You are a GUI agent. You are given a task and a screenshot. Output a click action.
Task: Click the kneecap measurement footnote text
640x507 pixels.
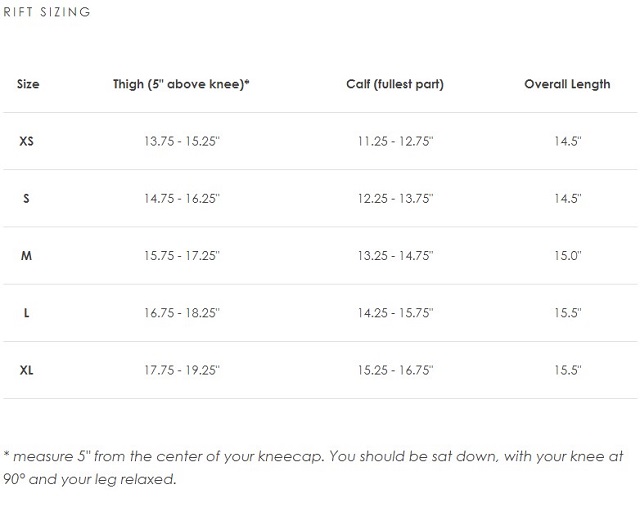[313, 467]
